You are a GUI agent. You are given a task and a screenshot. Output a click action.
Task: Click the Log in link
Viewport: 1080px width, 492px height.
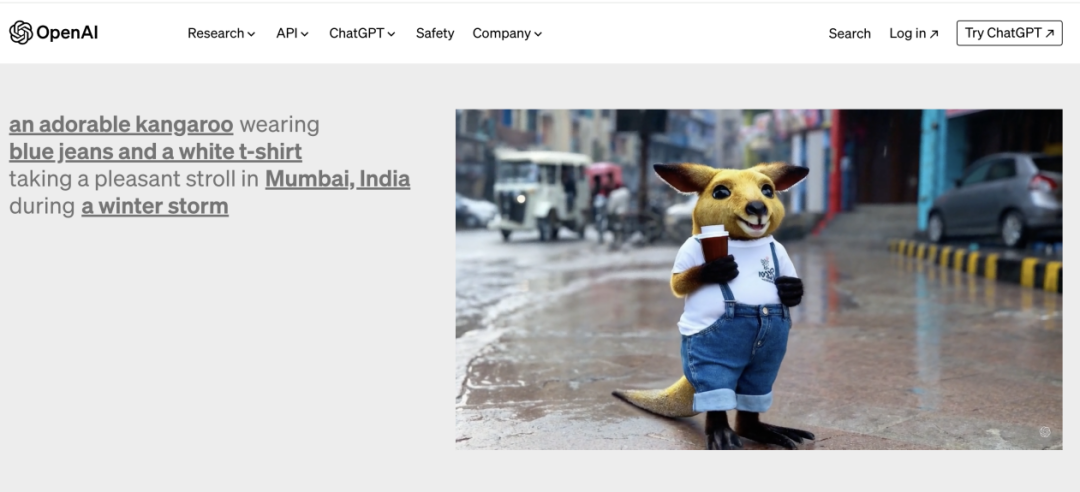[907, 33]
